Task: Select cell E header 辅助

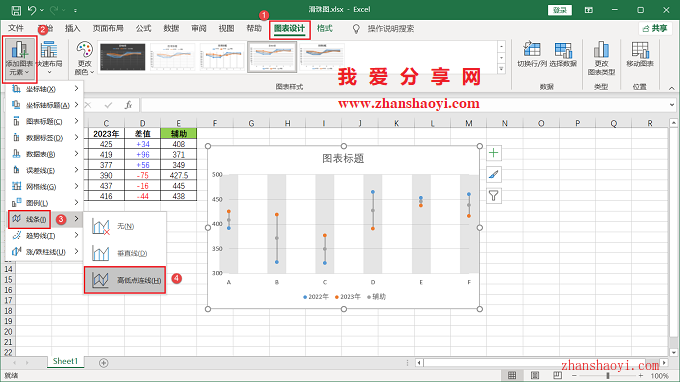Action: (x=178, y=134)
